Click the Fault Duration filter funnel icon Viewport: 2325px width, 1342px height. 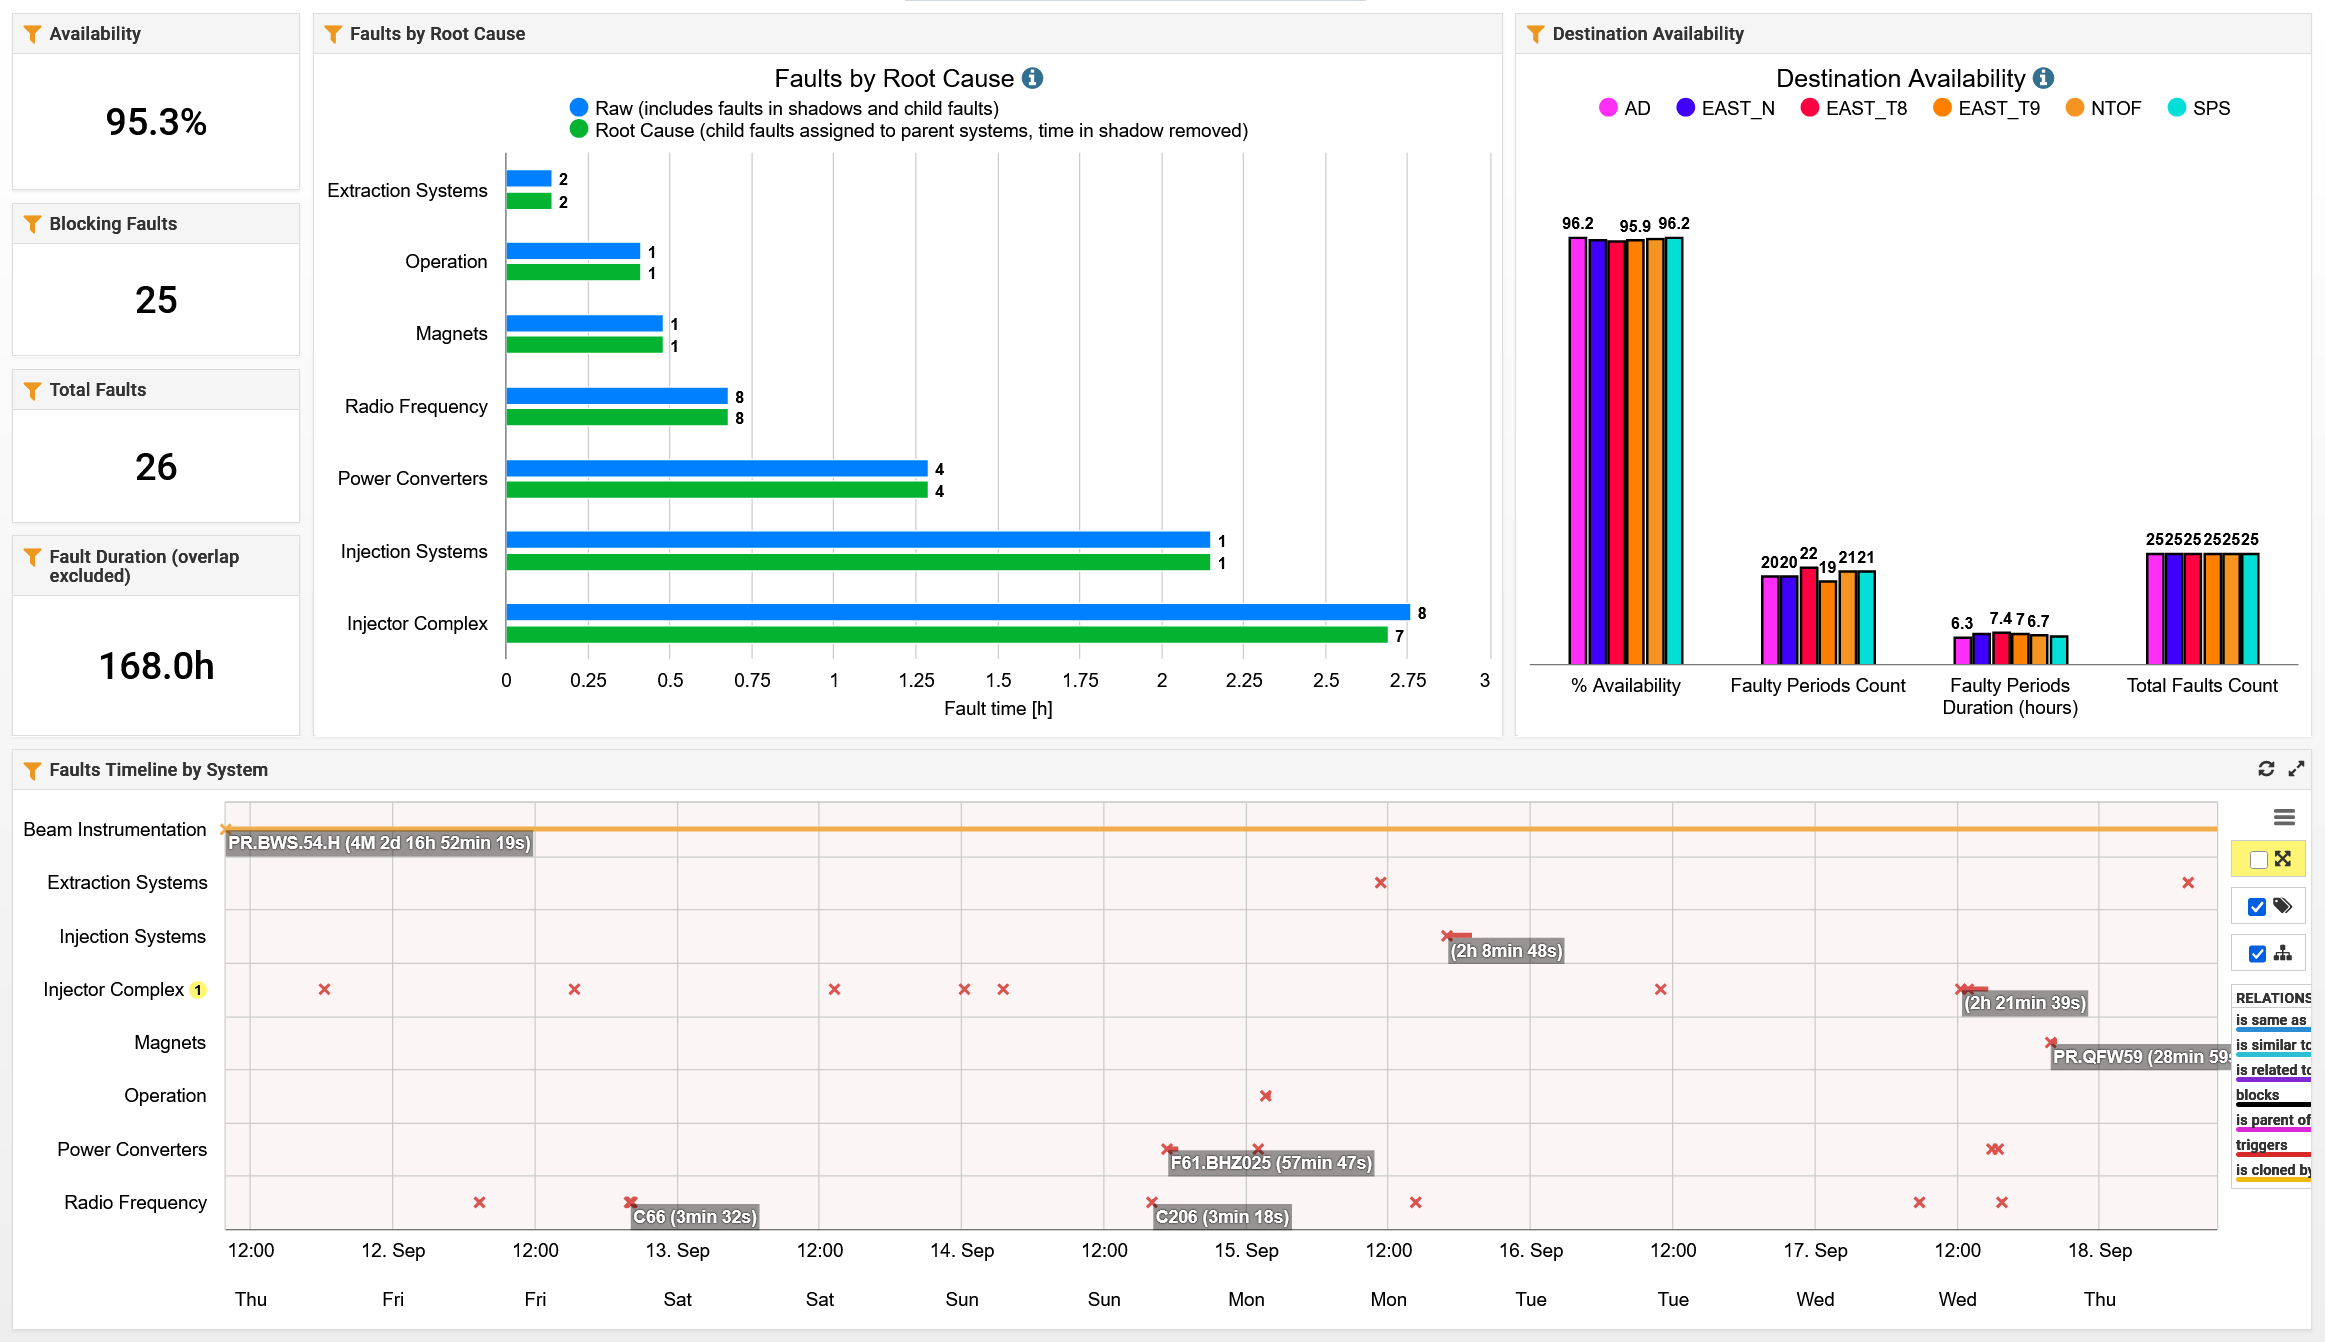point(32,557)
